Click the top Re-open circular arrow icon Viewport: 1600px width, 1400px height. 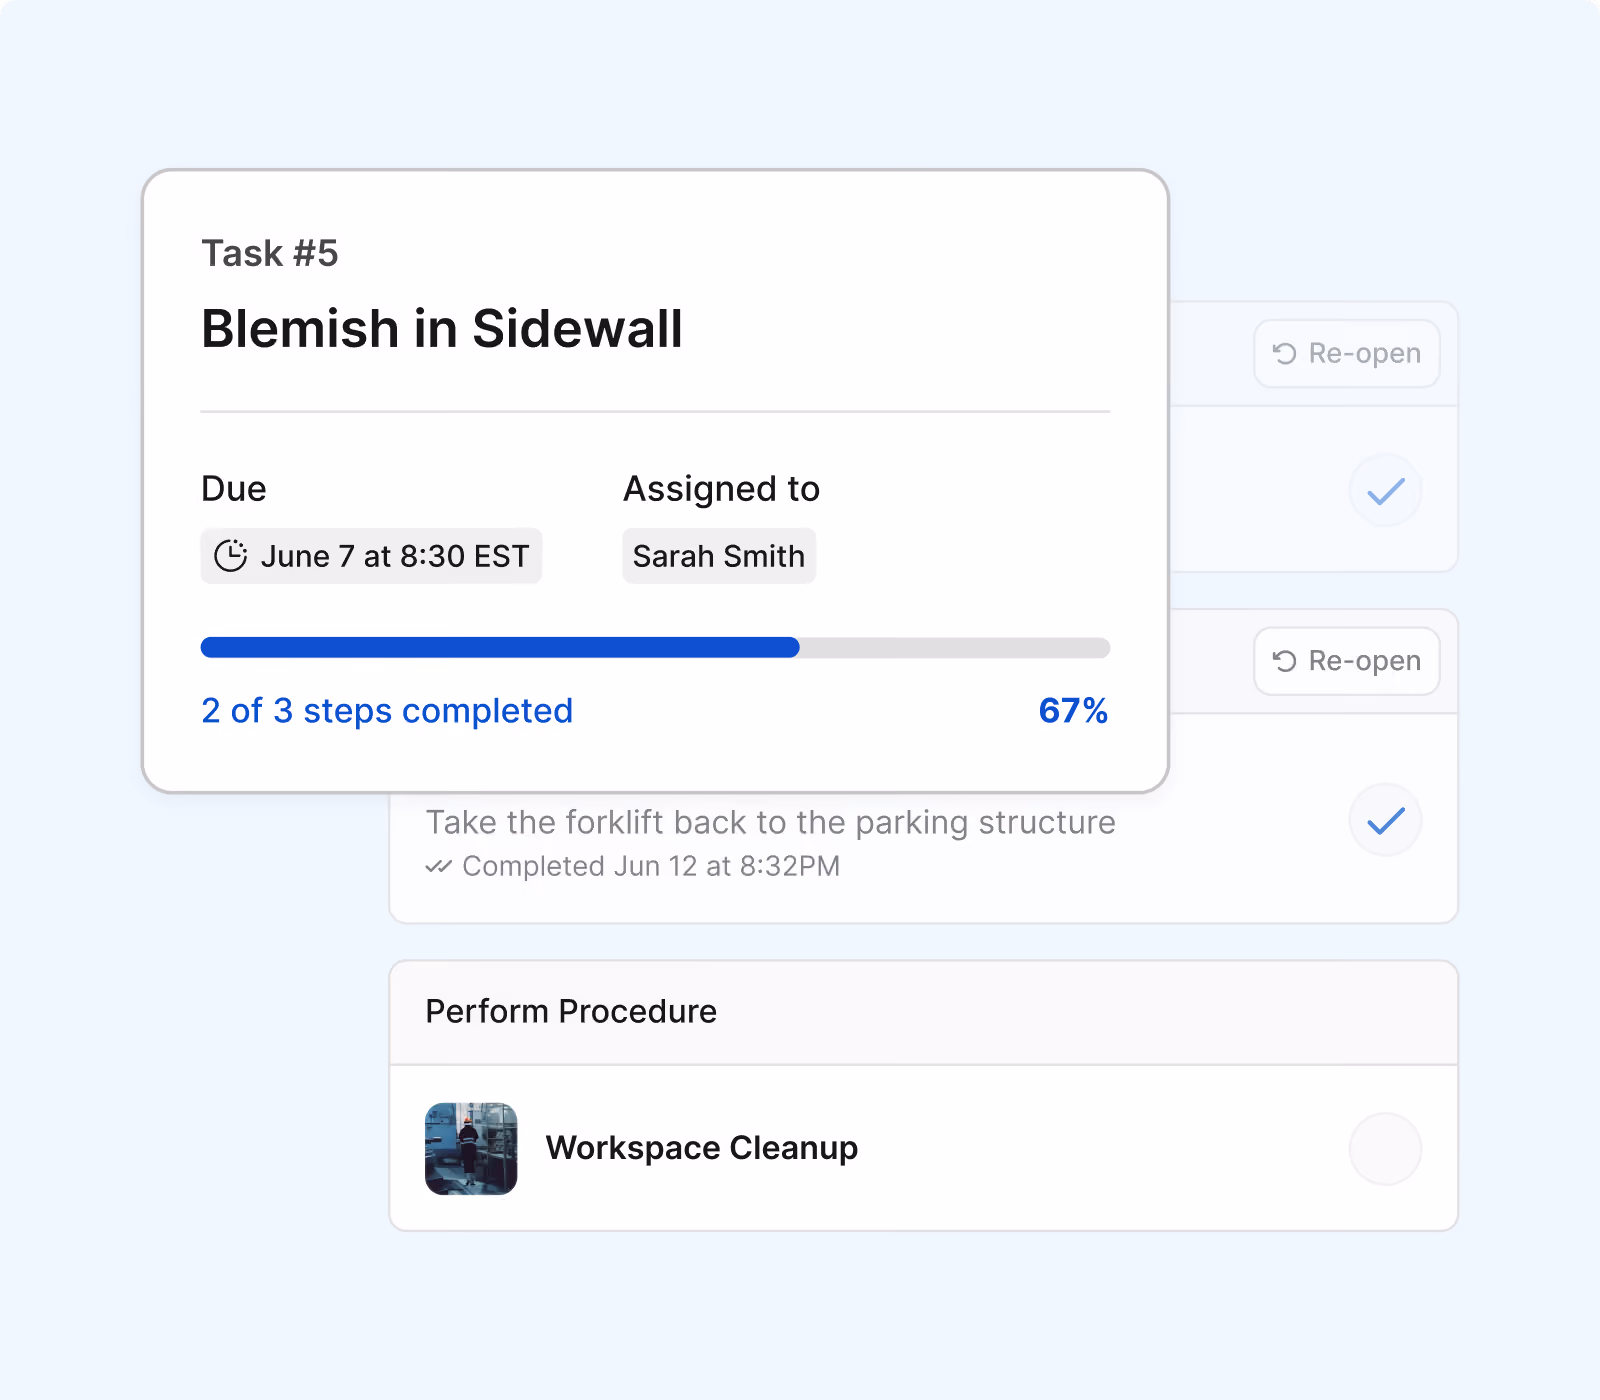[x=1284, y=353]
